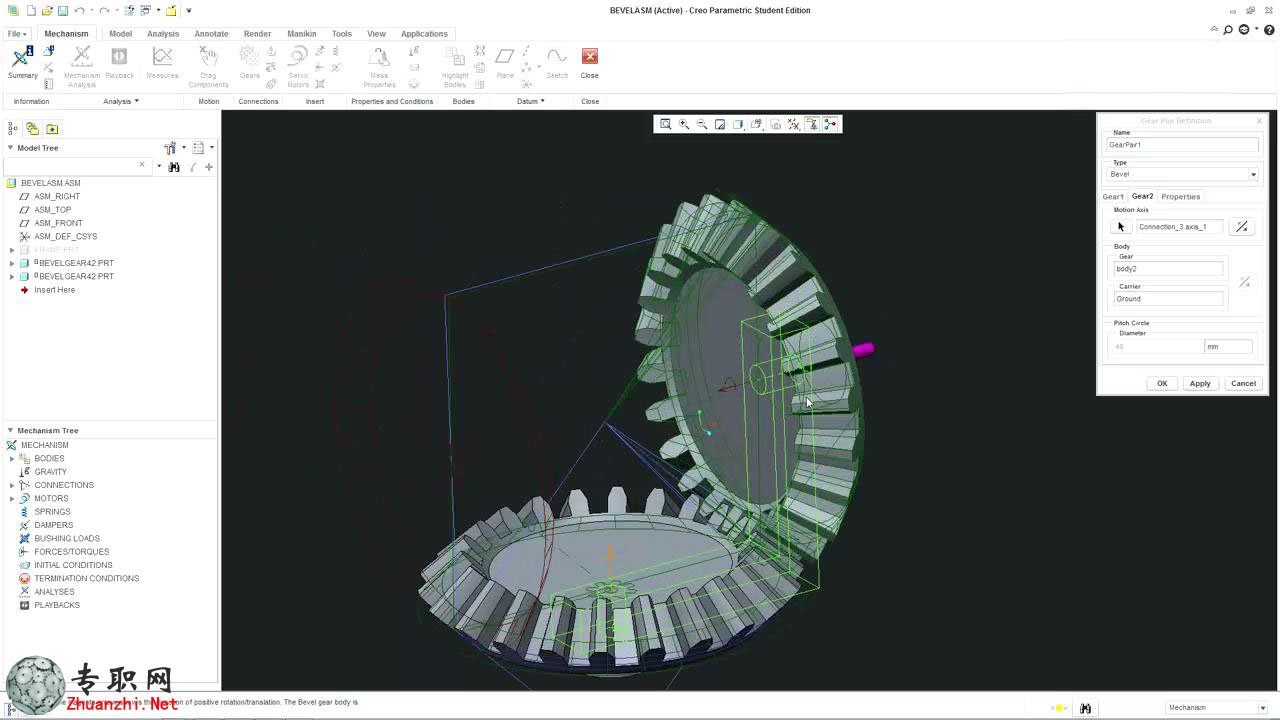Click the Repaint graphics icon
Screen dimensions: 1280x720
point(720,124)
